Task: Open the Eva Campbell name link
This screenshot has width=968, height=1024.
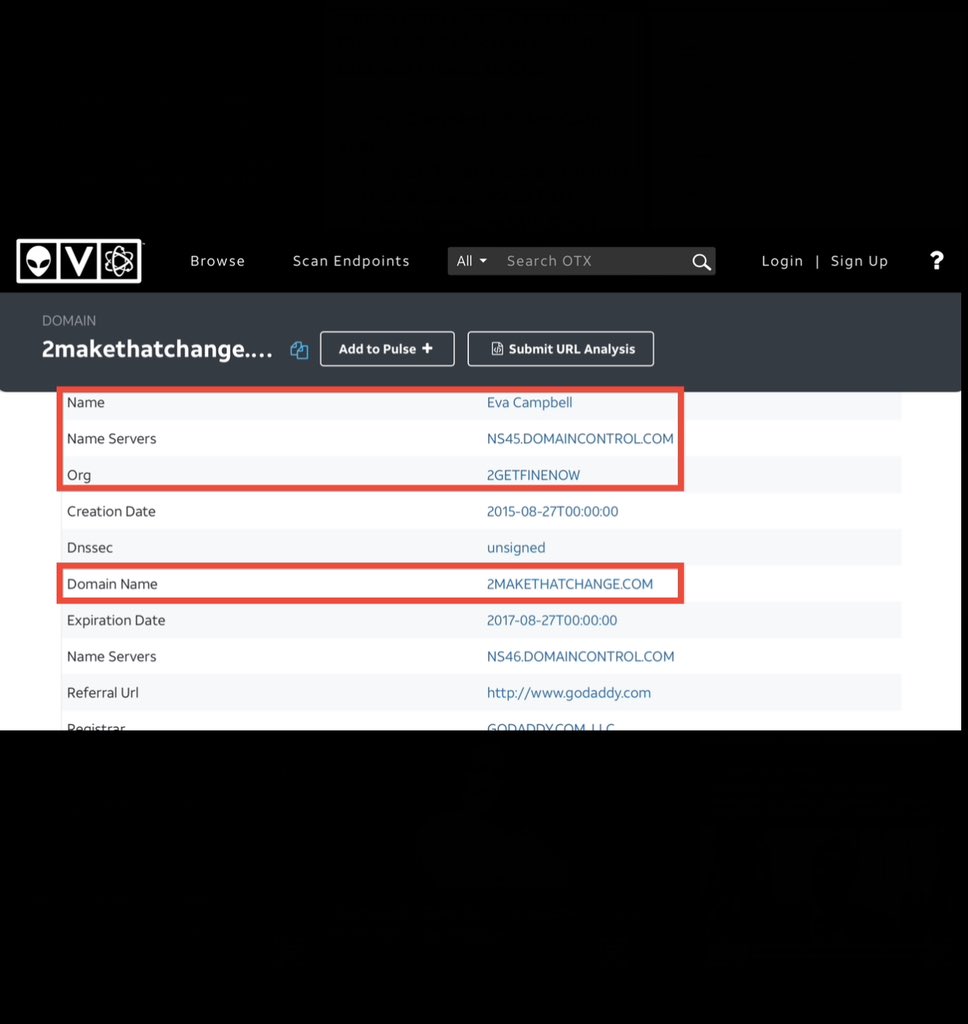Action: (529, 403)
